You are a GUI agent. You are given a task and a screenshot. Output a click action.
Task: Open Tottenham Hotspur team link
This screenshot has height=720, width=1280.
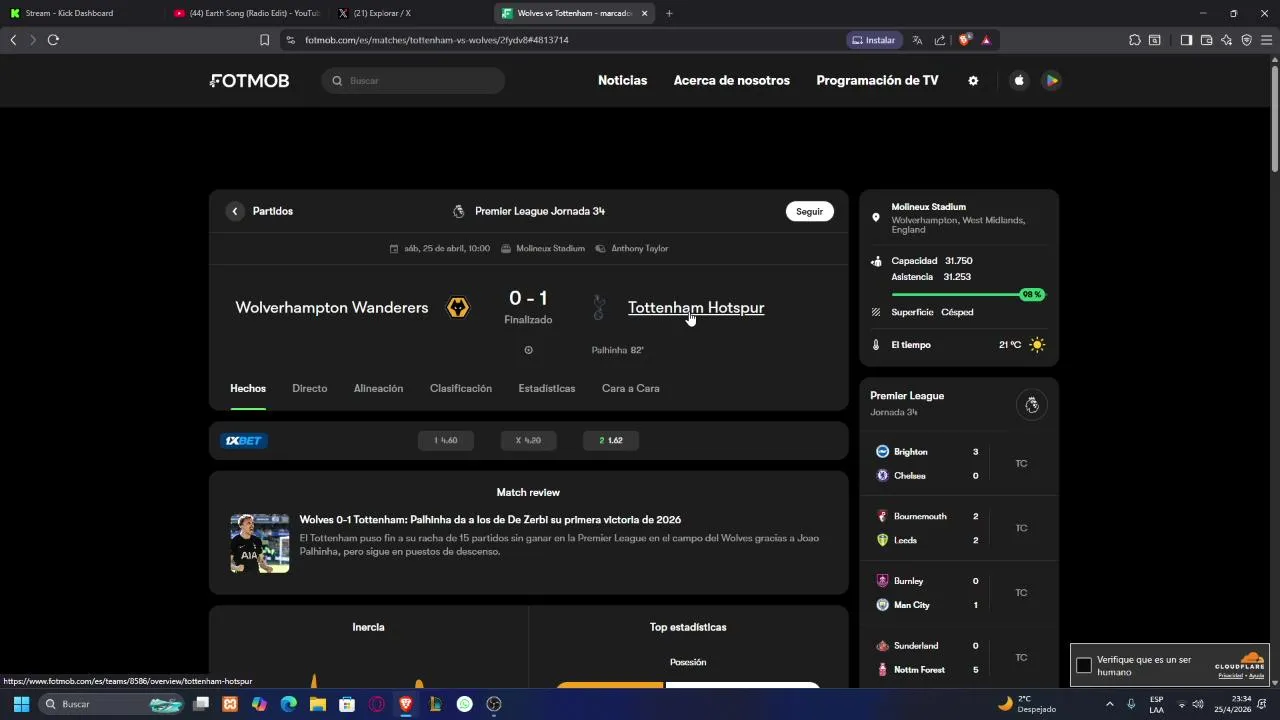point(696,308)
